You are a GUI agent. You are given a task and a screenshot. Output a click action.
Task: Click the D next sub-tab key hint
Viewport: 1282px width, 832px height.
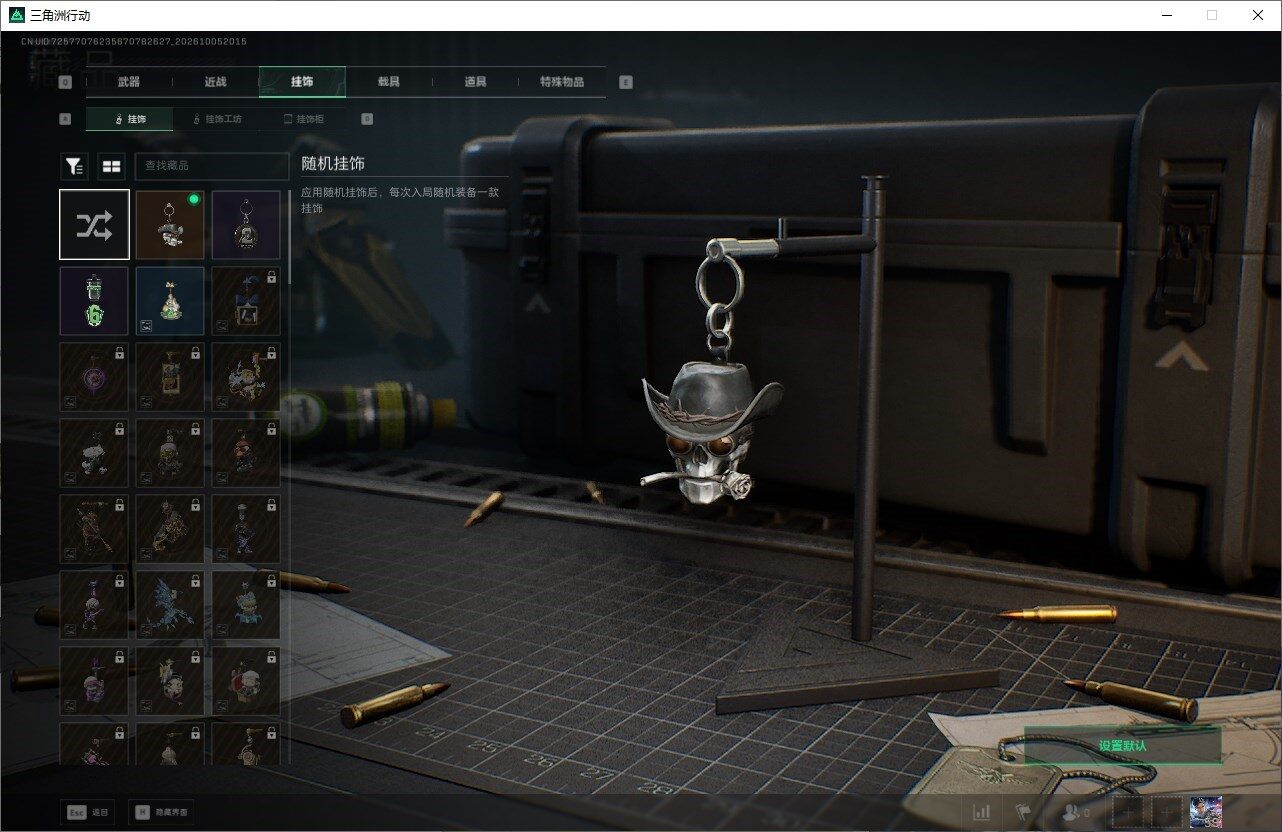click(x=367, y=119)
